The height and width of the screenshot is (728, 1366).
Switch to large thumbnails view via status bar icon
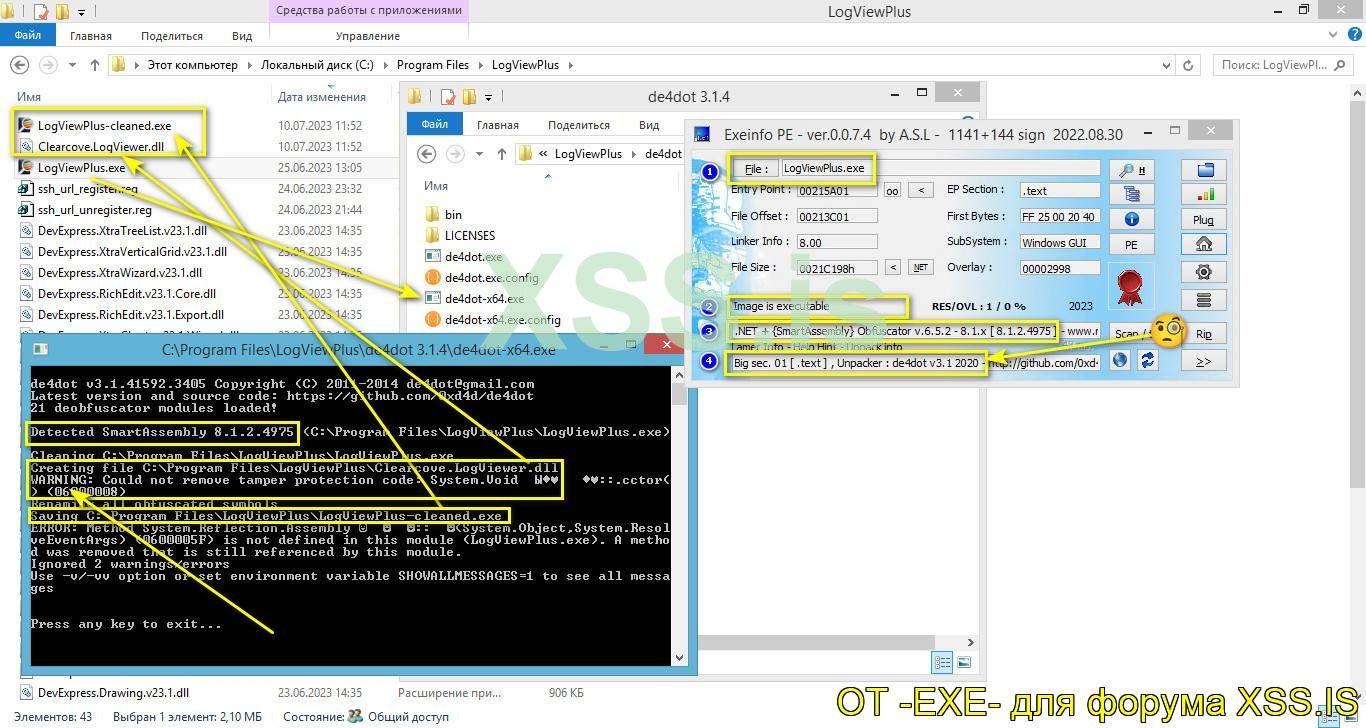coord(964,662)
